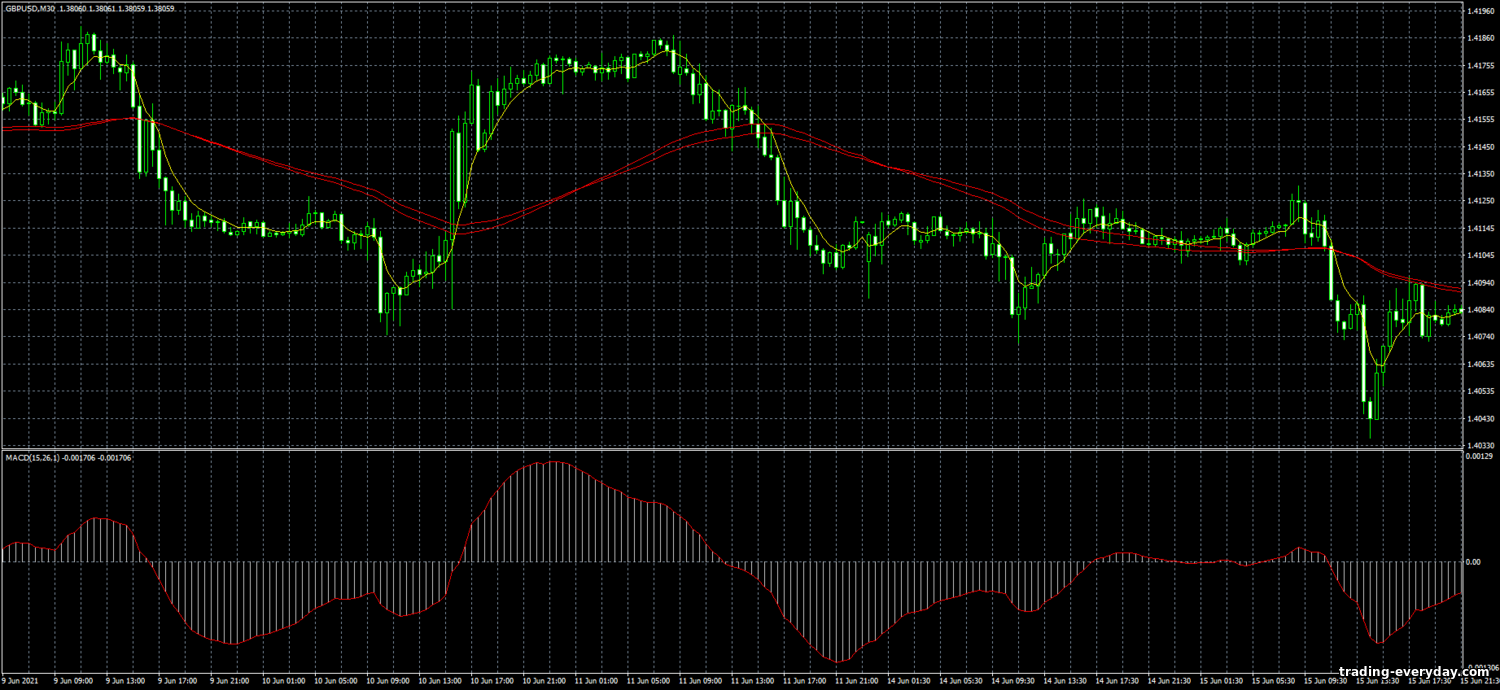Click the 1.41860 price scale label
The width and height of the screenshot is (1500, 690).
[x=1479, y=39]
